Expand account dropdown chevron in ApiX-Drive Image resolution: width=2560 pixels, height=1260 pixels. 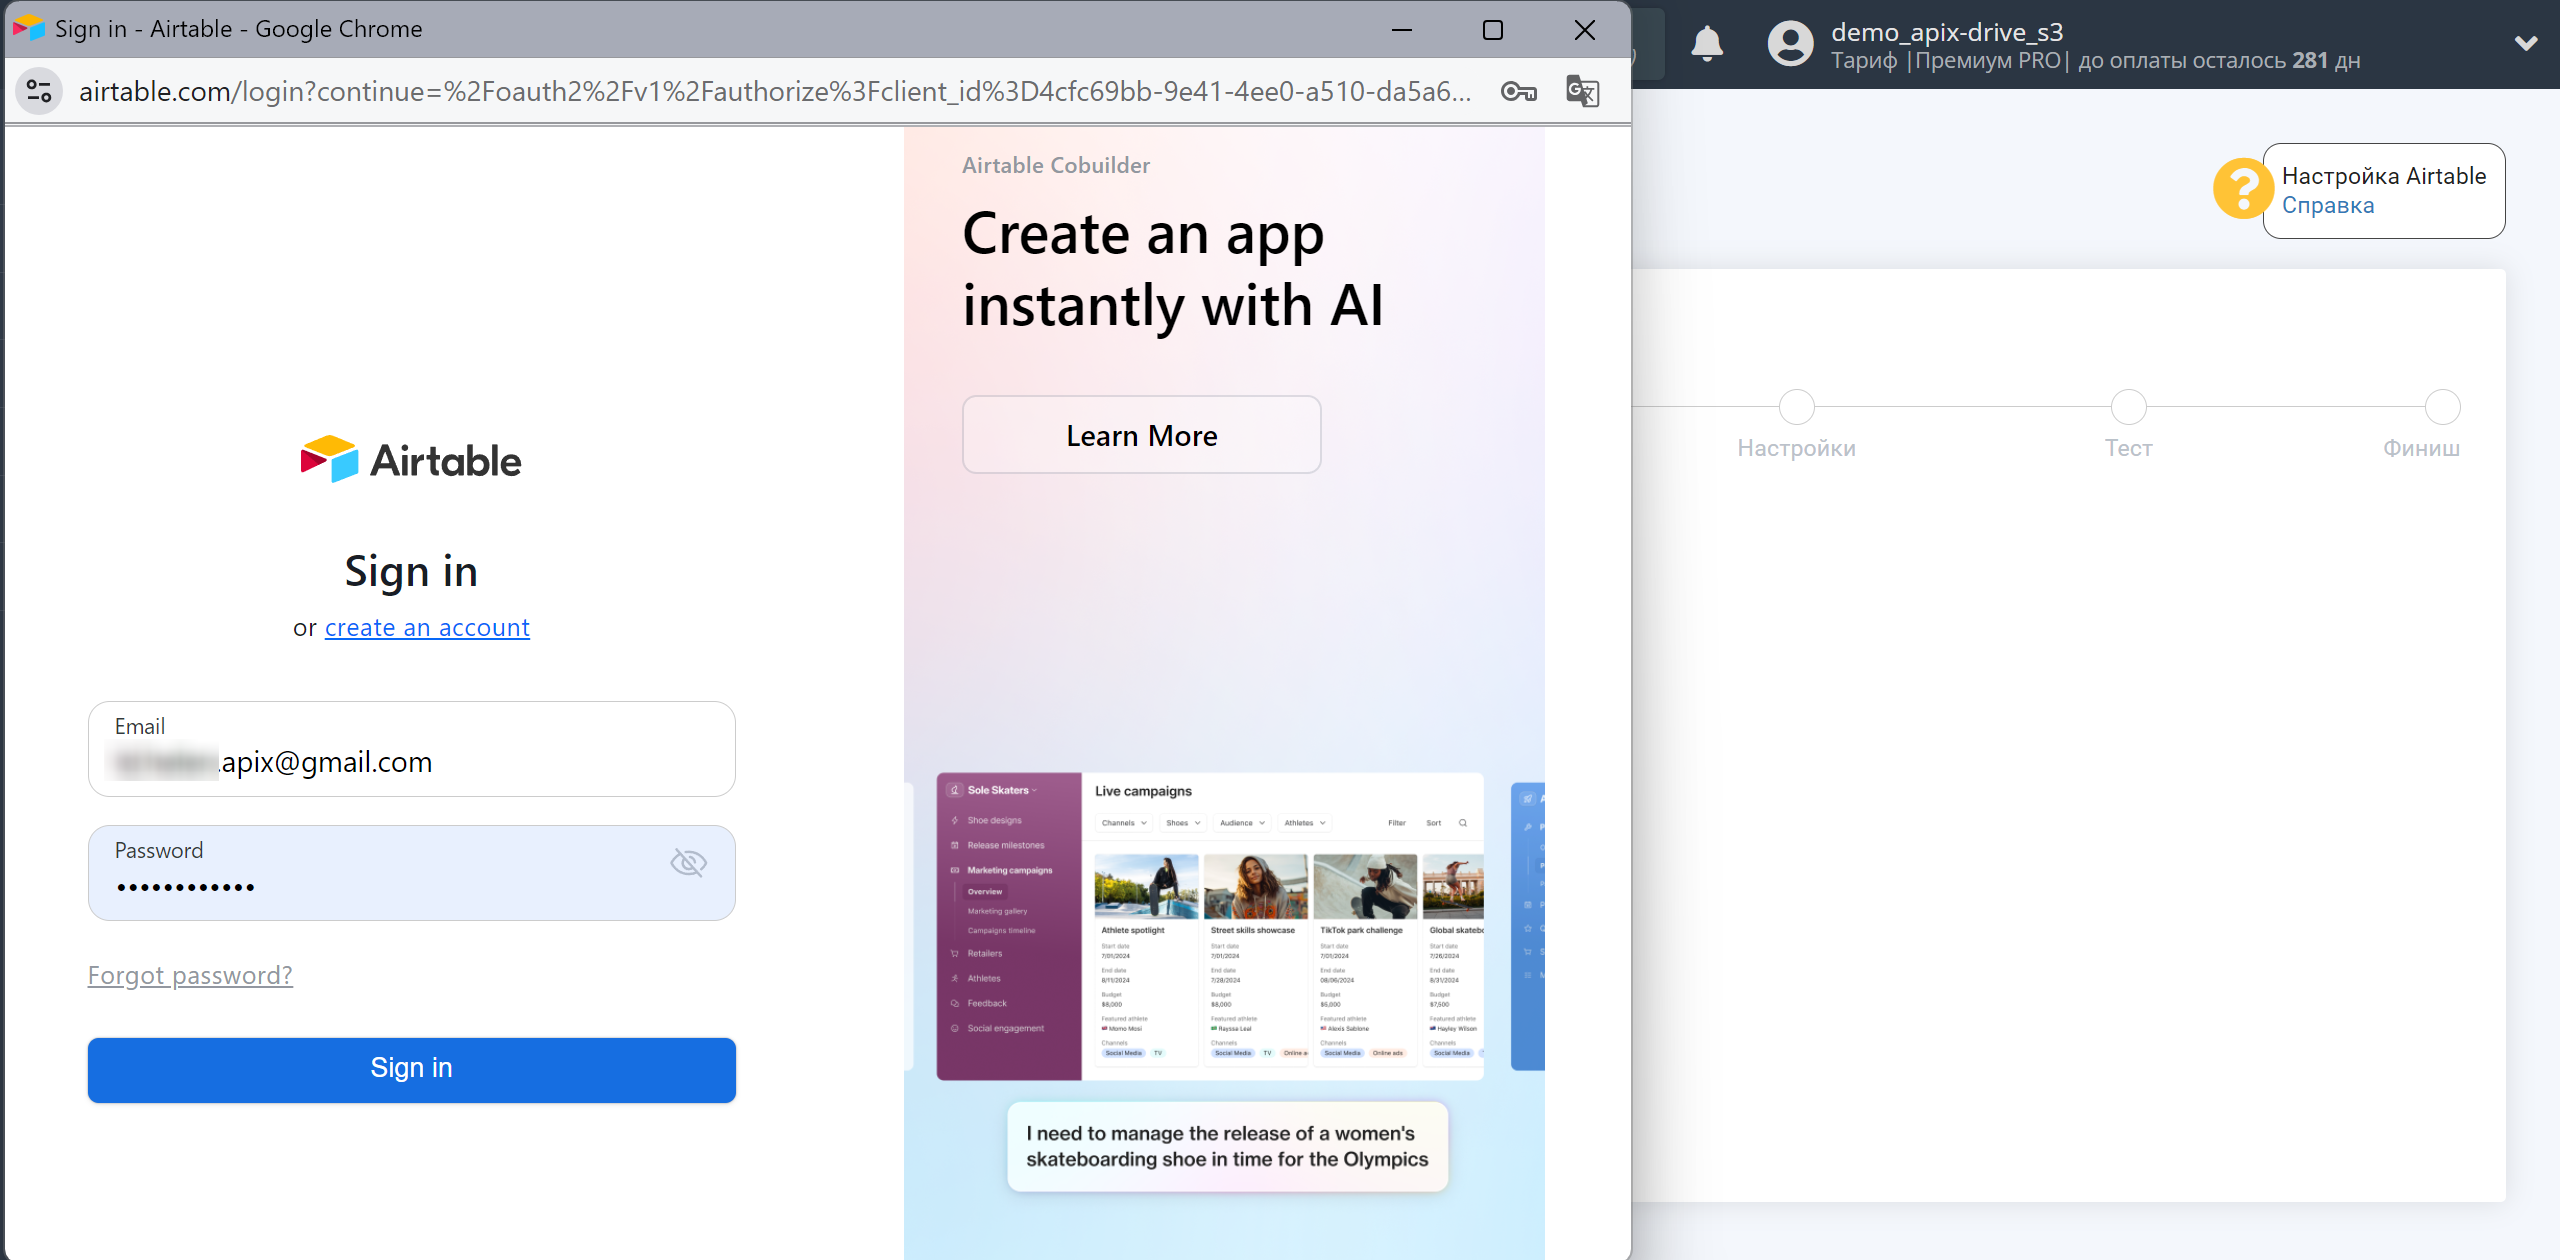pos(2526,43)
